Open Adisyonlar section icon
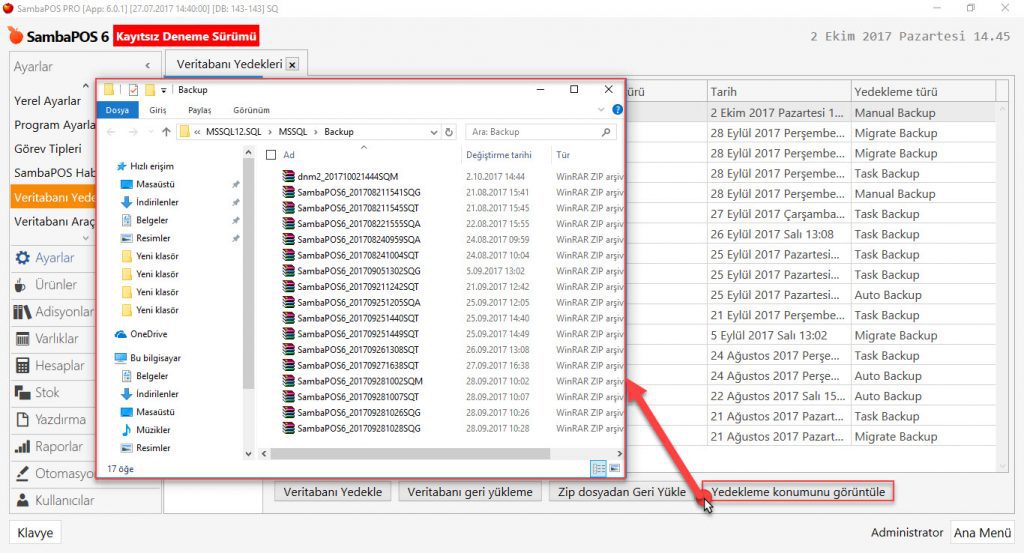The image size is (1024, 553). [x=22, y=312]
